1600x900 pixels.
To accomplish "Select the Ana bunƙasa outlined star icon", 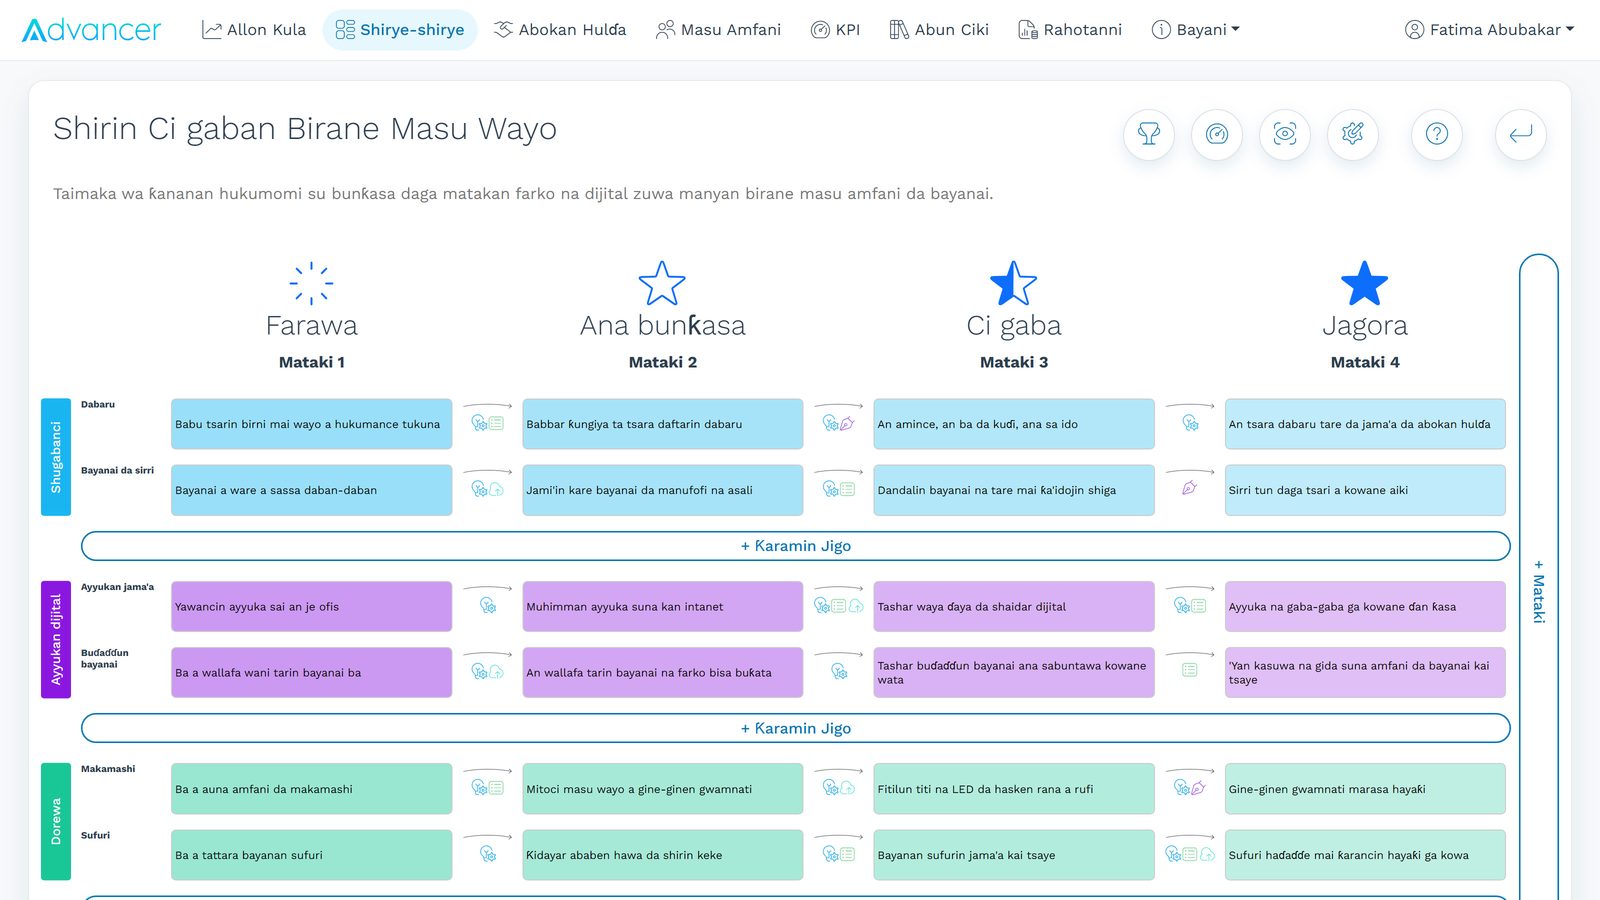I will pyautogui.click(x=662, y=283).
